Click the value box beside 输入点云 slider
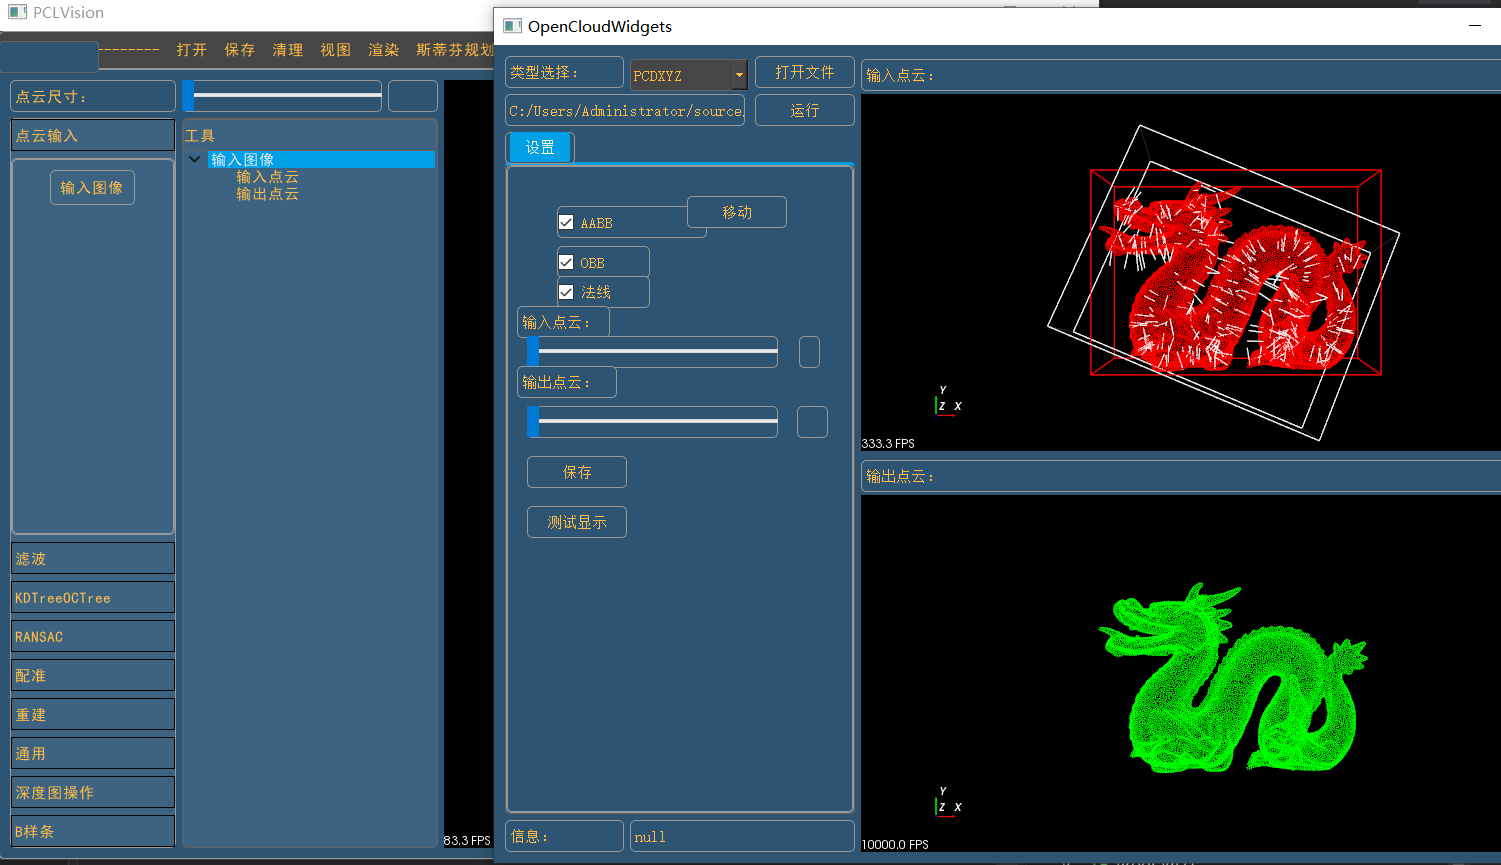This screenshot has width=1501, height=865. (809, 352)
